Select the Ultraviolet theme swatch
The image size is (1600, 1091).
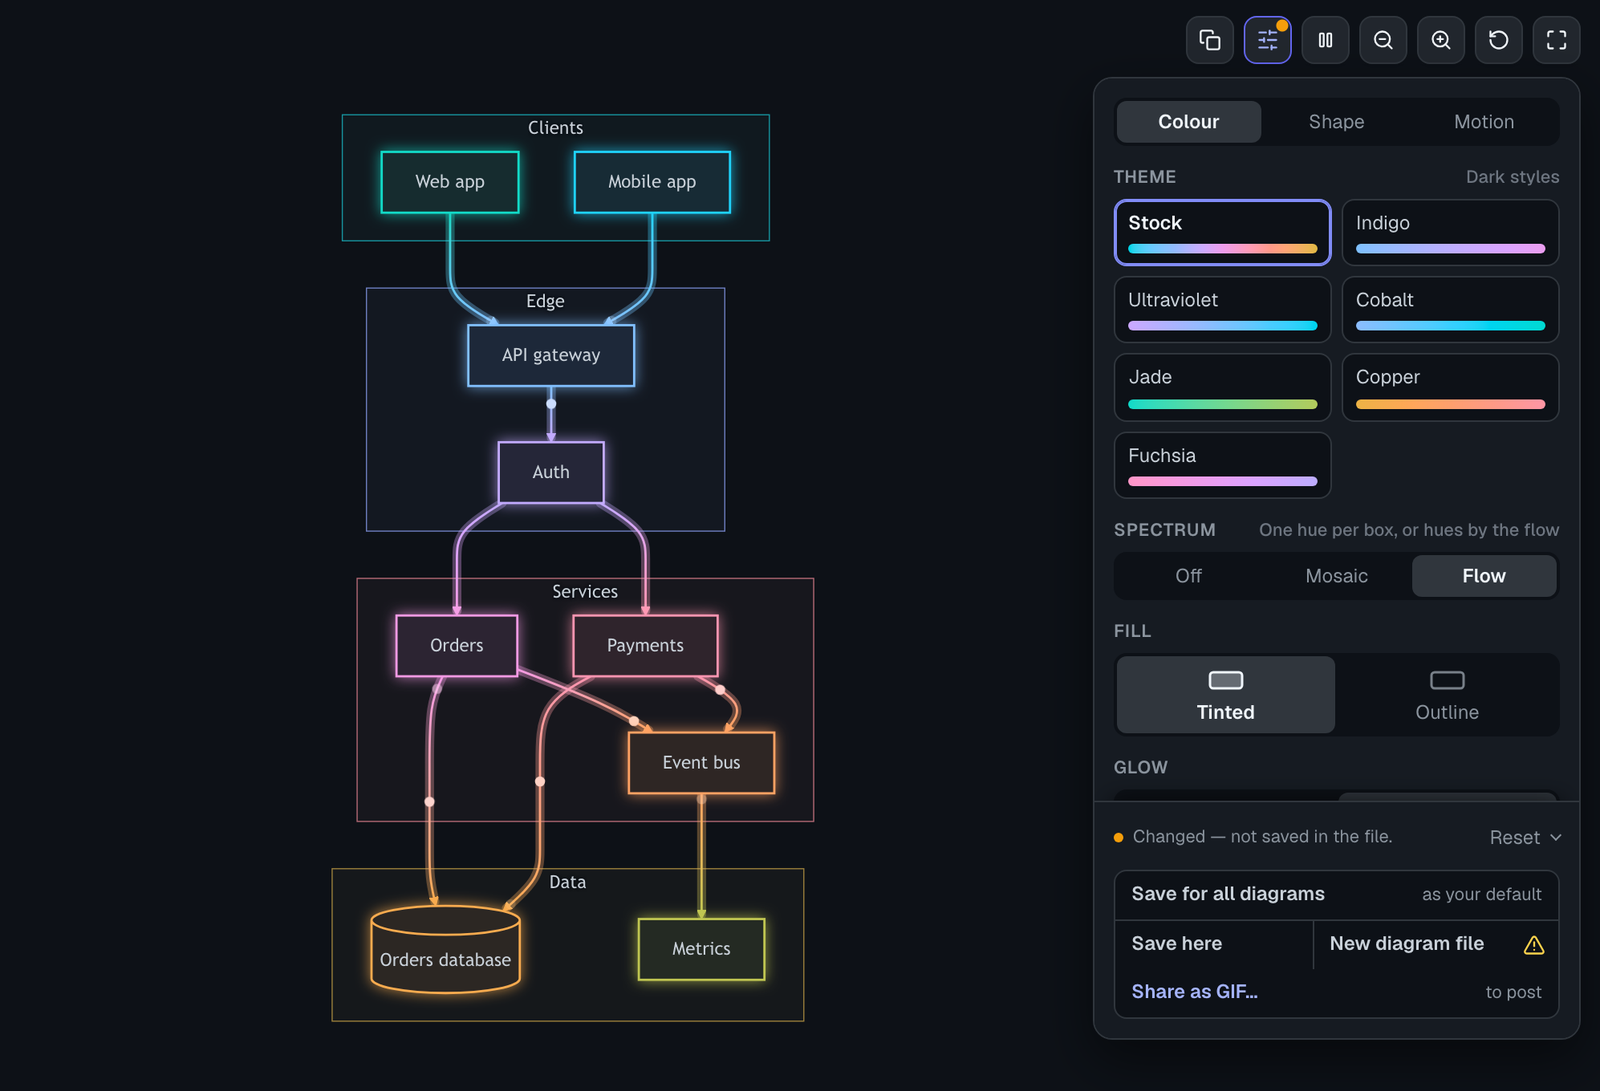1223,310
